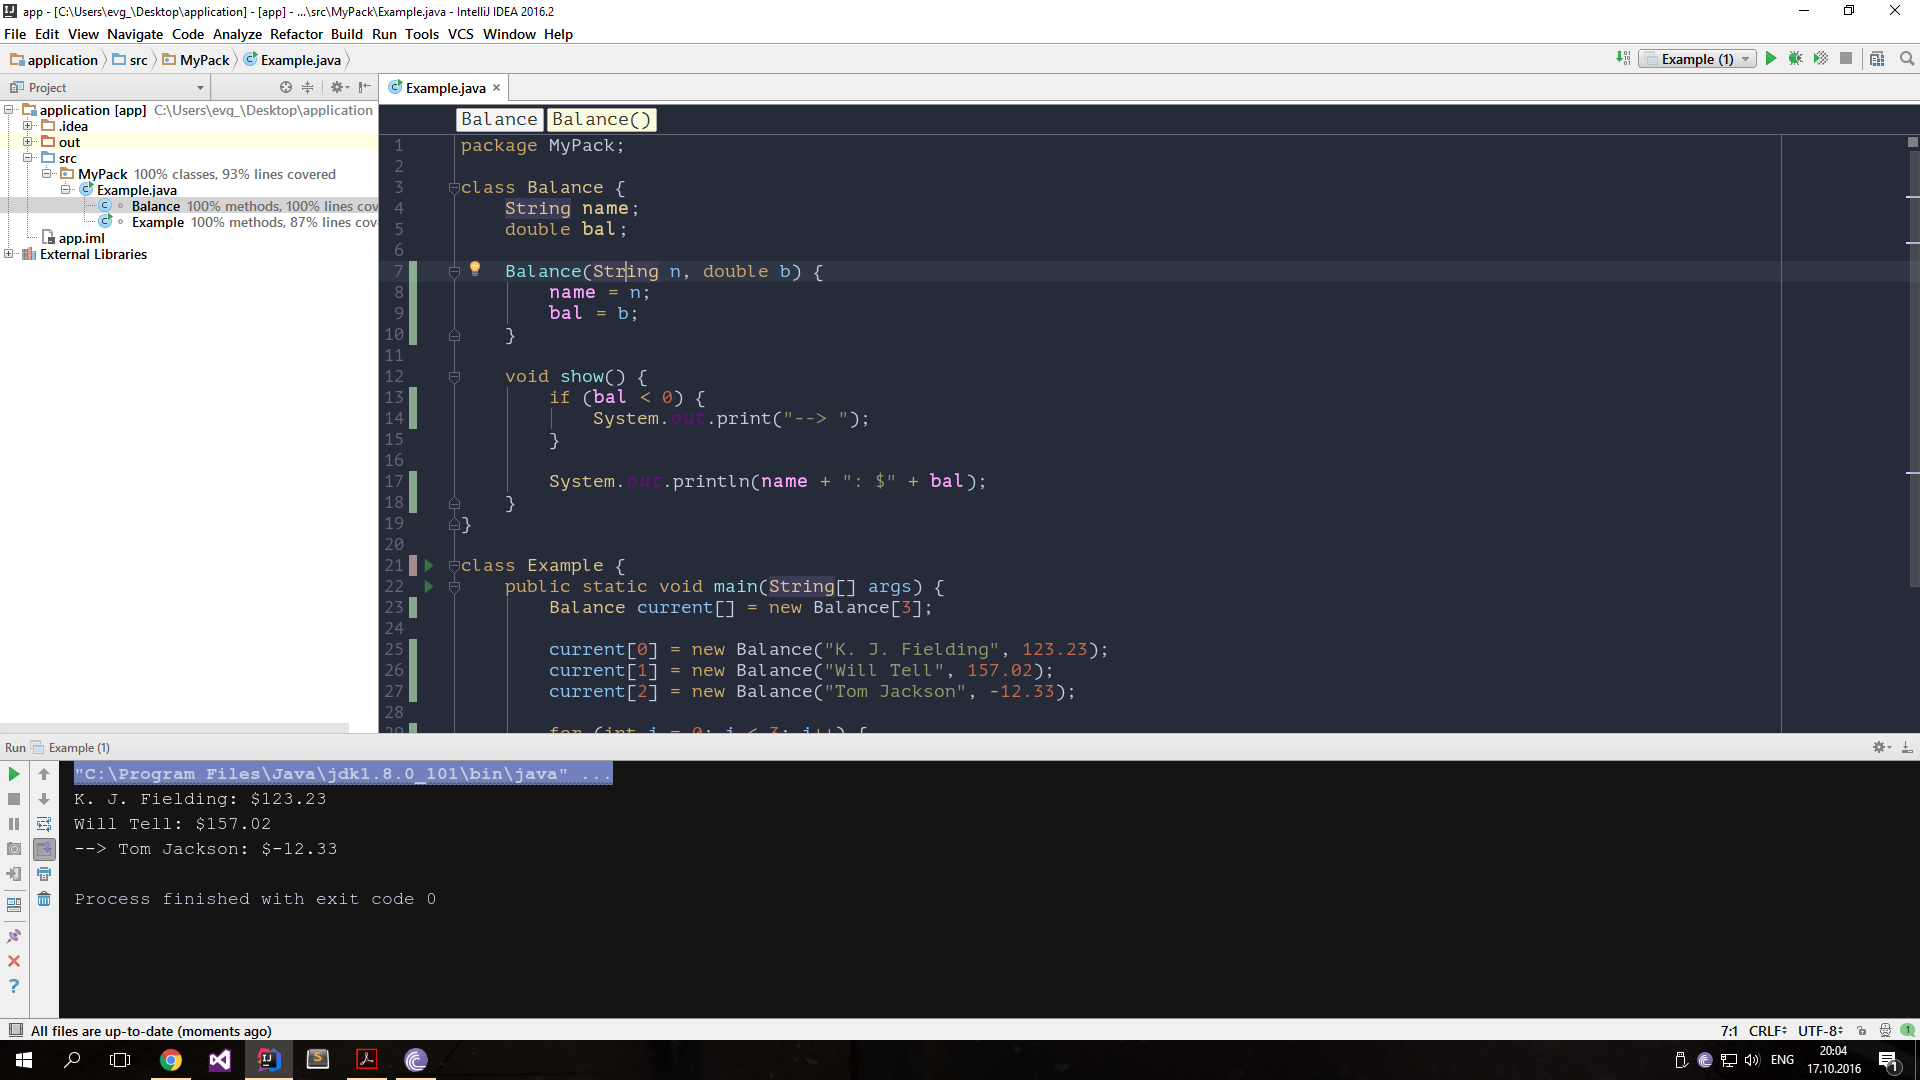Toggle Scroll to the End in console
1920x1080 pixels.
click(x=44, y=849)
